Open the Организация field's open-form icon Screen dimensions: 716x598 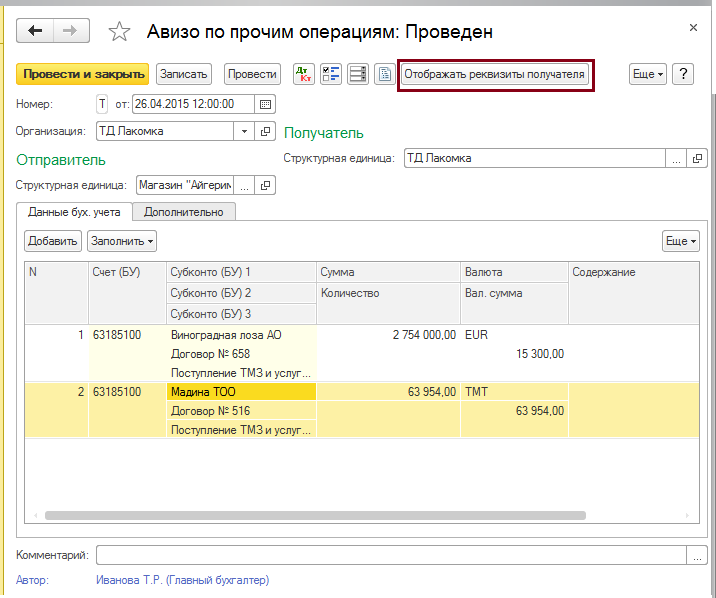(x=266, y=131)
